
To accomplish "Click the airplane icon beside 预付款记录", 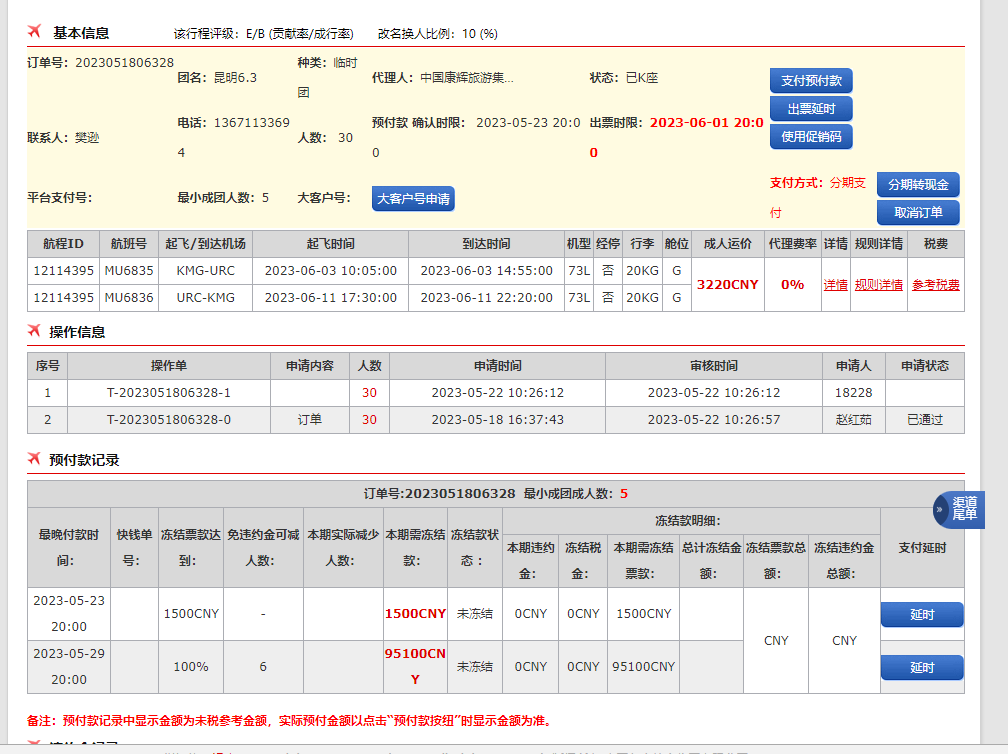I will coord(35,459).
